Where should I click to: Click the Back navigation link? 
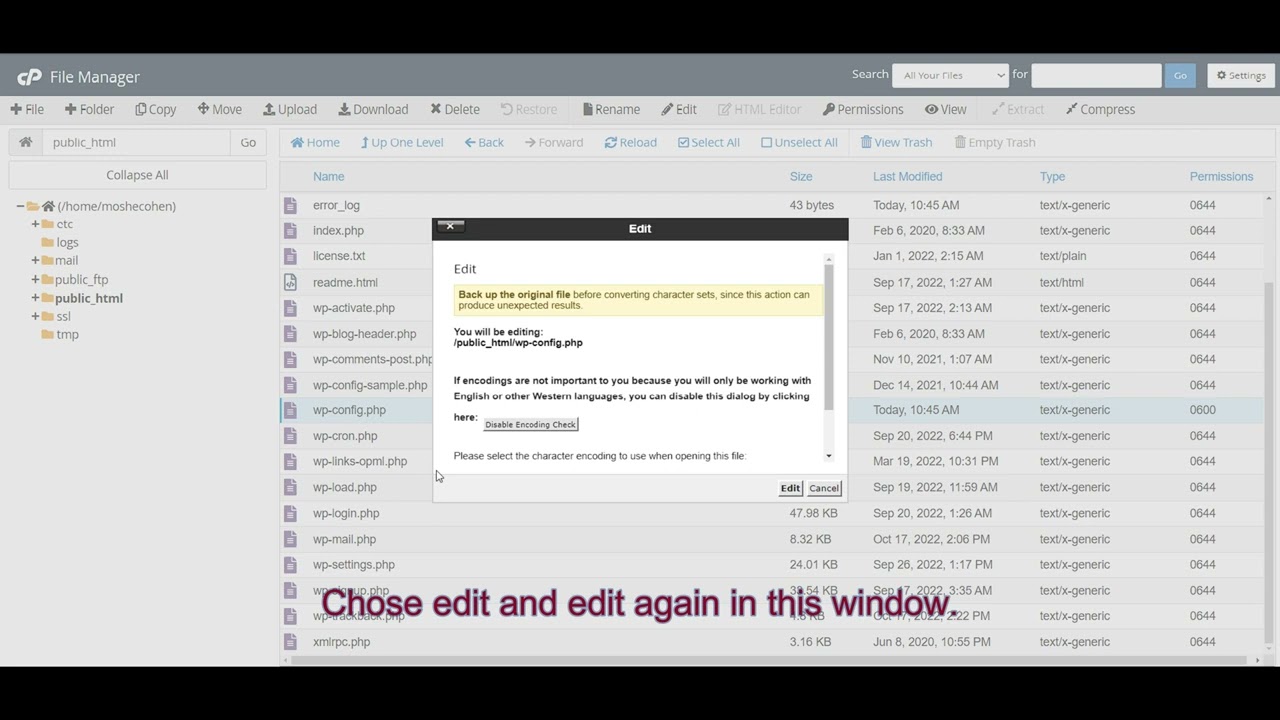pos(484,142)
